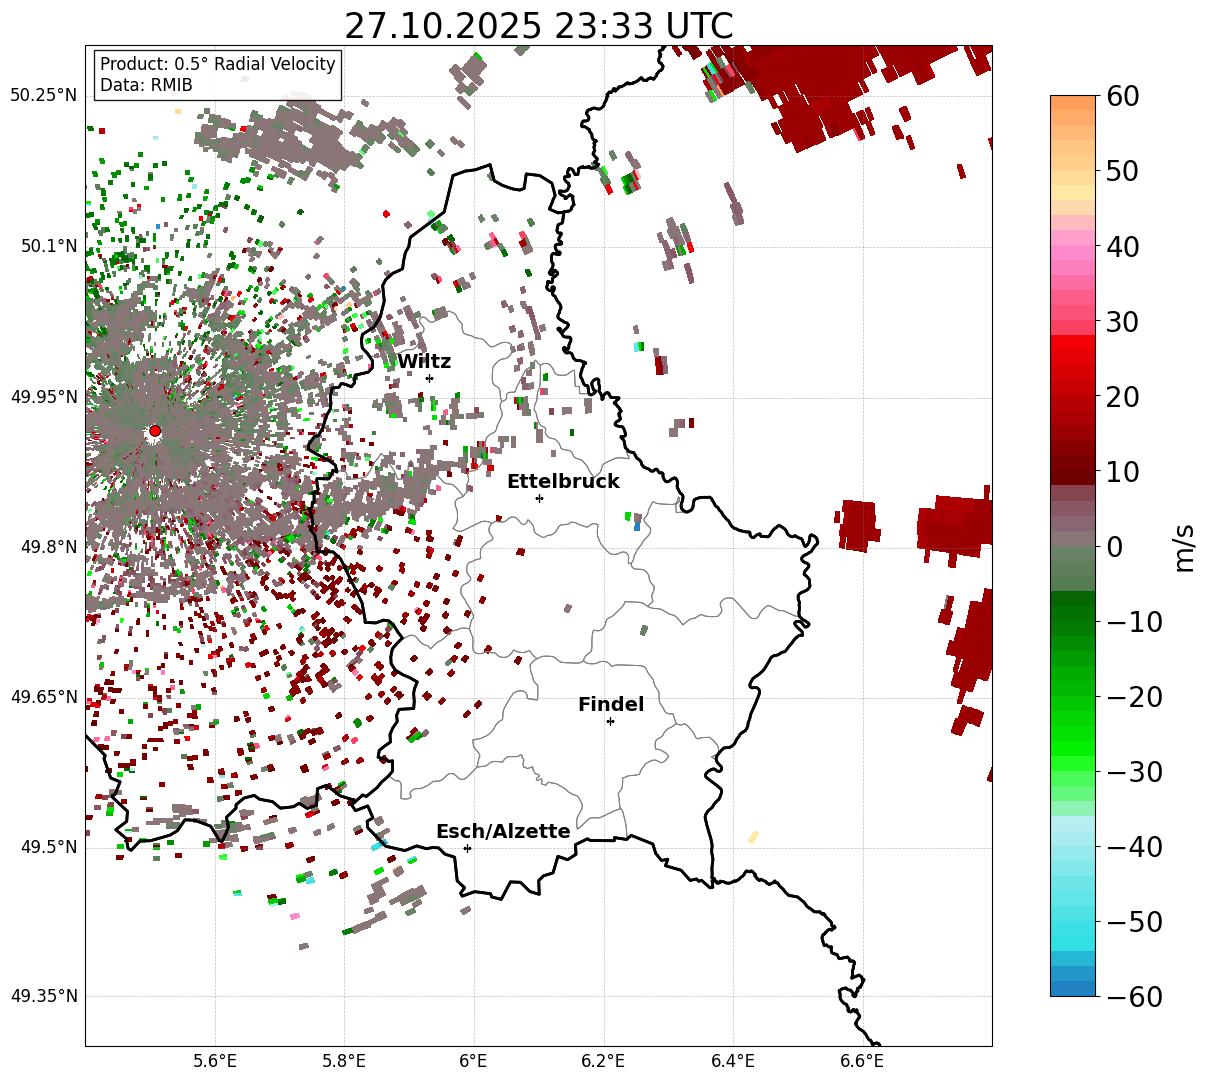Click the 5.6°E longitude tick label
The image size is (1207, 1081).
[x=215, y=1060]
